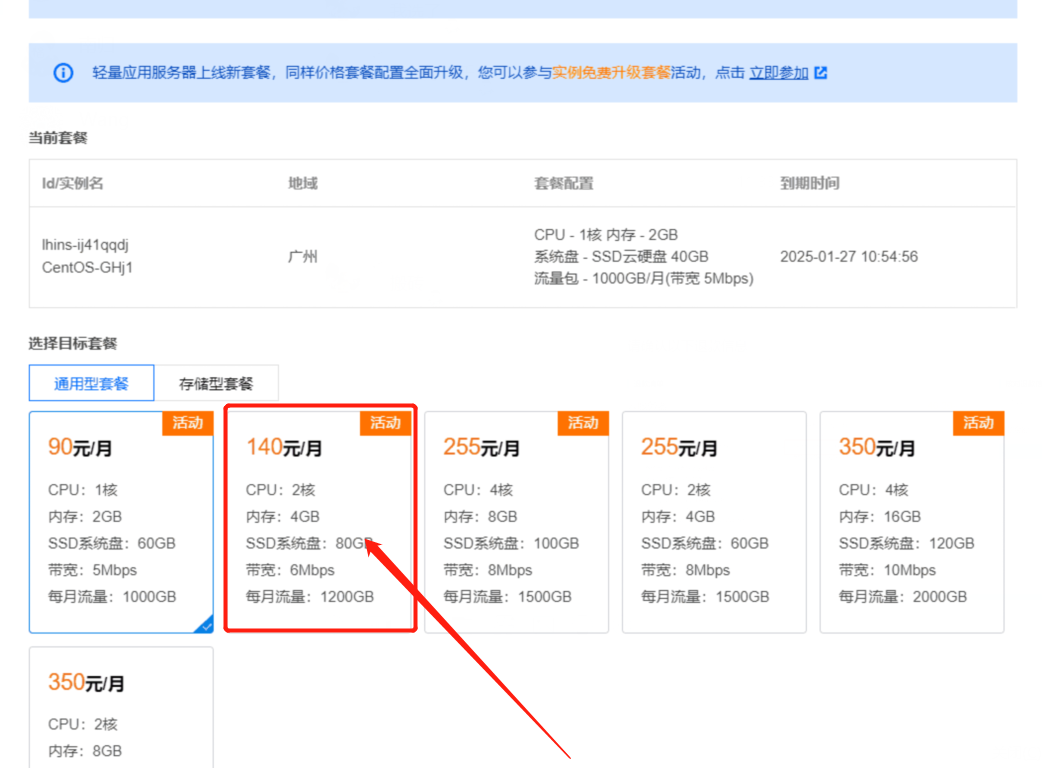Click 每月流量：2000GB text
Screen dimensions: 1042x768
pos(902,597)
